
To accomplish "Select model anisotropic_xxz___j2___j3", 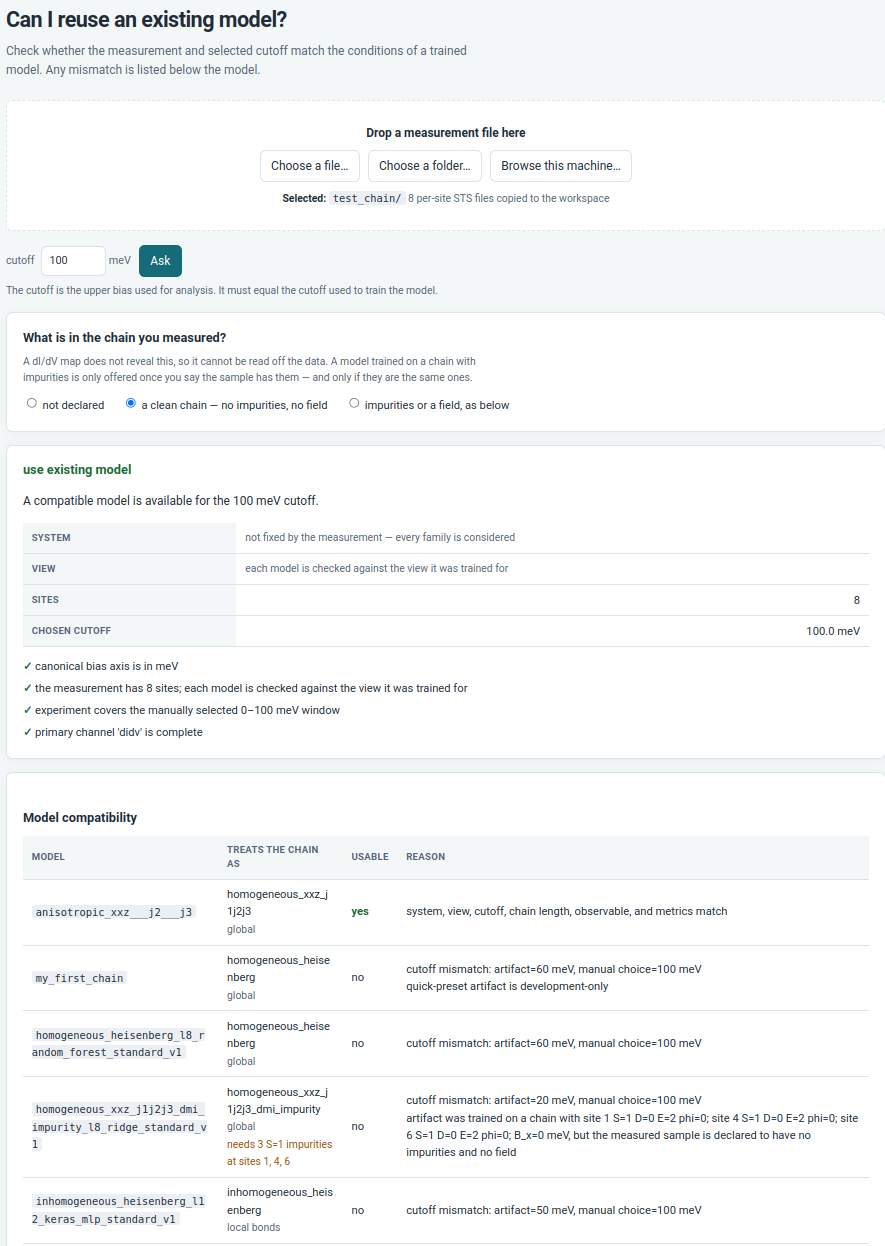I will tap(115, 912).
